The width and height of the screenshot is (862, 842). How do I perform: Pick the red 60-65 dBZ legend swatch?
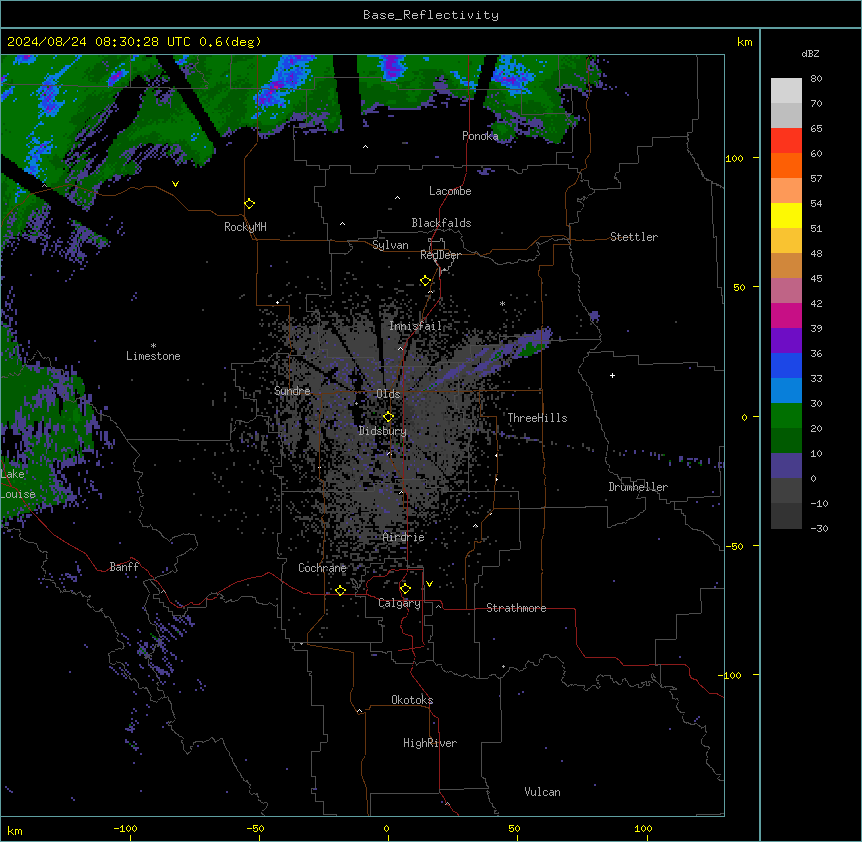point(786,141)
